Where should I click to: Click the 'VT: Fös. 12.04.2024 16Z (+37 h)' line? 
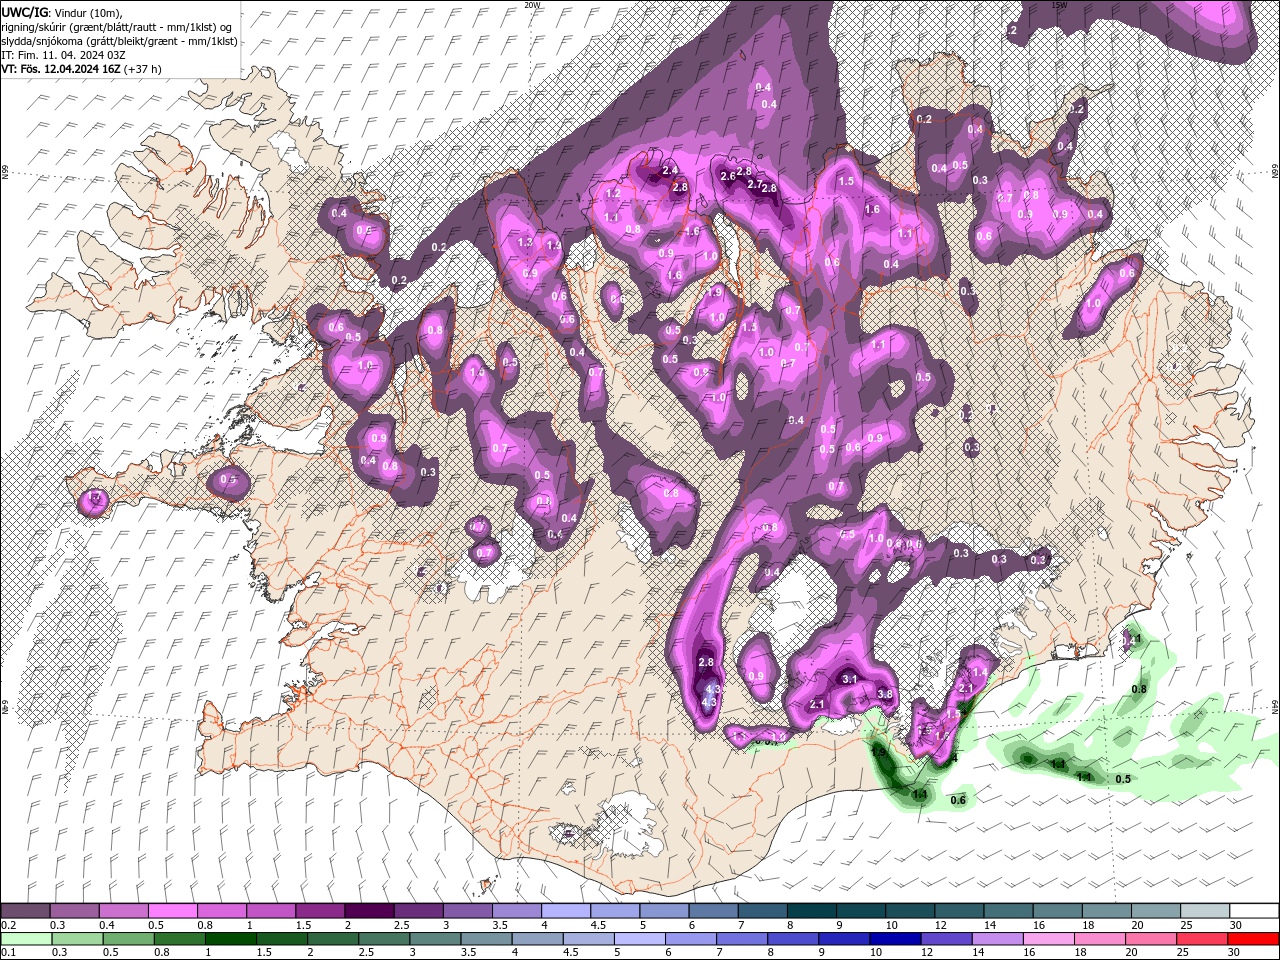[x=81, y=69]
